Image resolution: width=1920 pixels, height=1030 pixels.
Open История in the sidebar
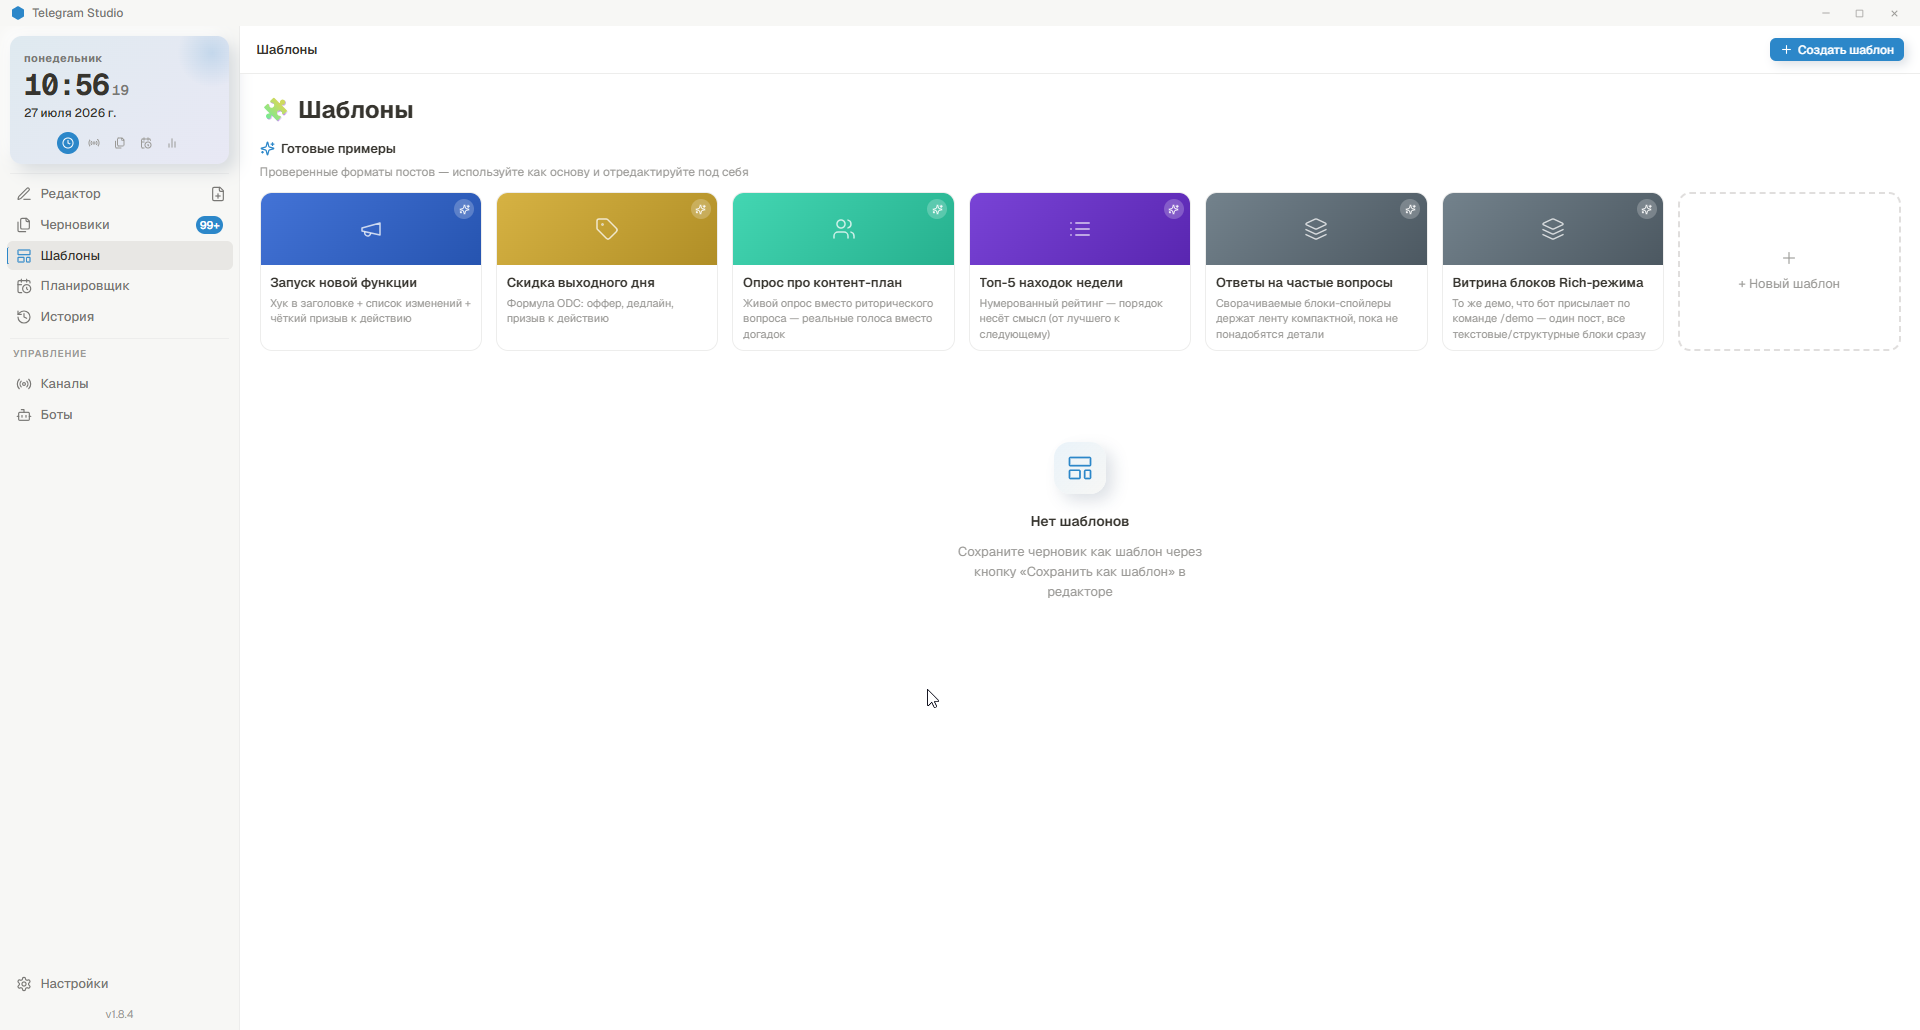tap(120, 317)
